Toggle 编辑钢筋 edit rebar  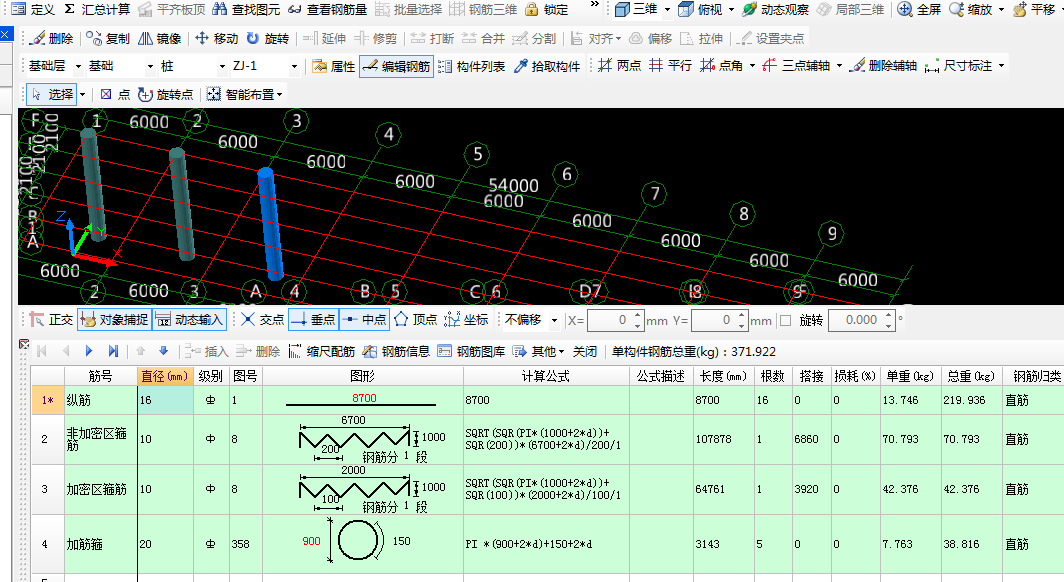[x=396, y=66]
